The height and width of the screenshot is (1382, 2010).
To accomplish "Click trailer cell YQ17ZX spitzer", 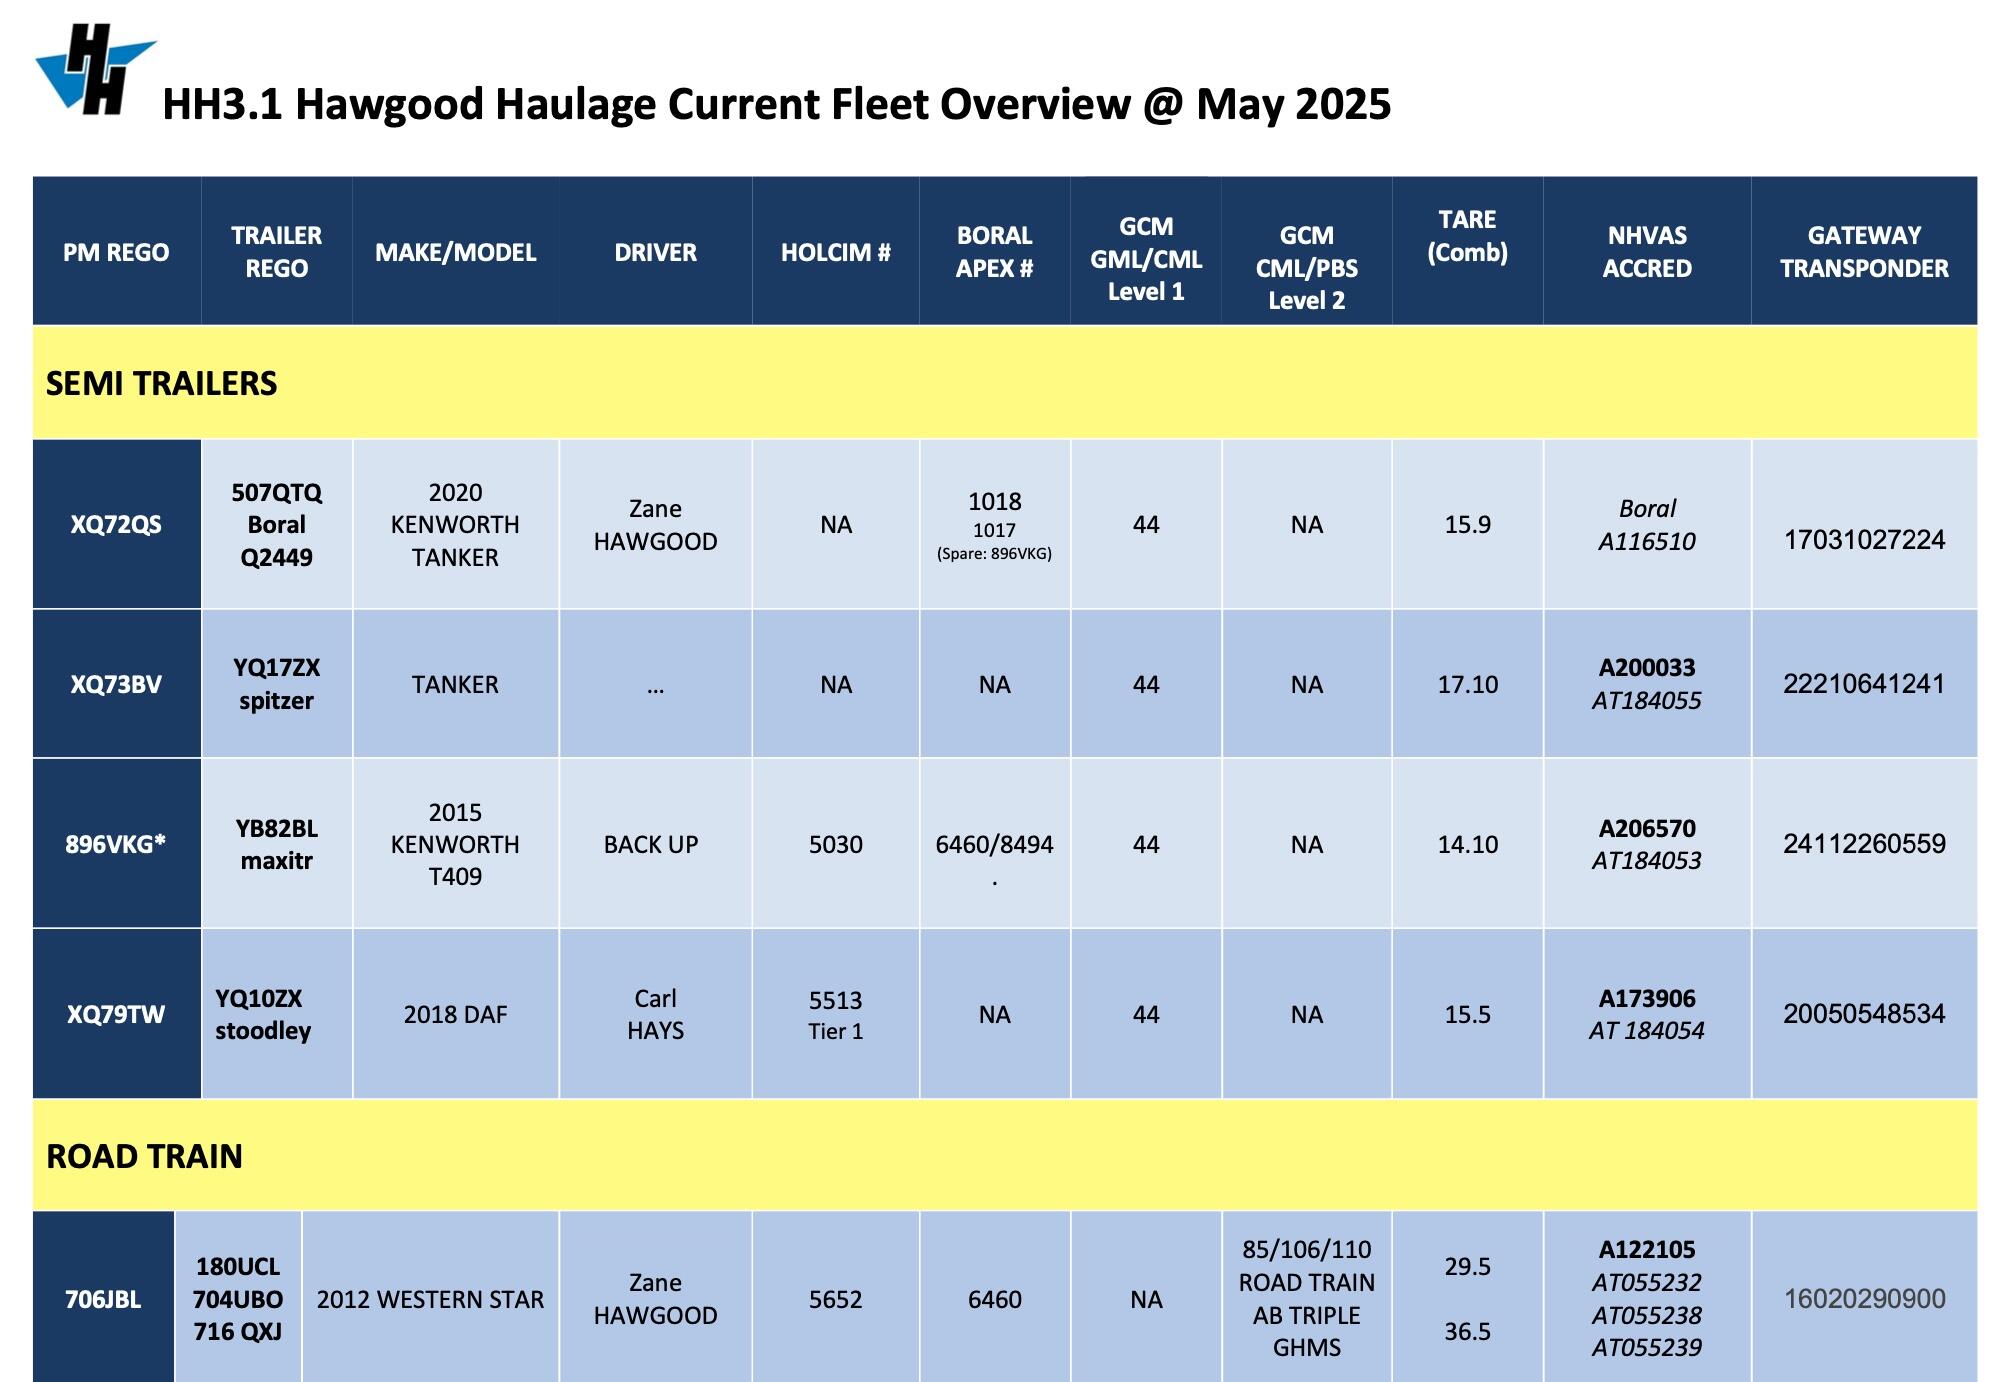I will click(277, 684).
